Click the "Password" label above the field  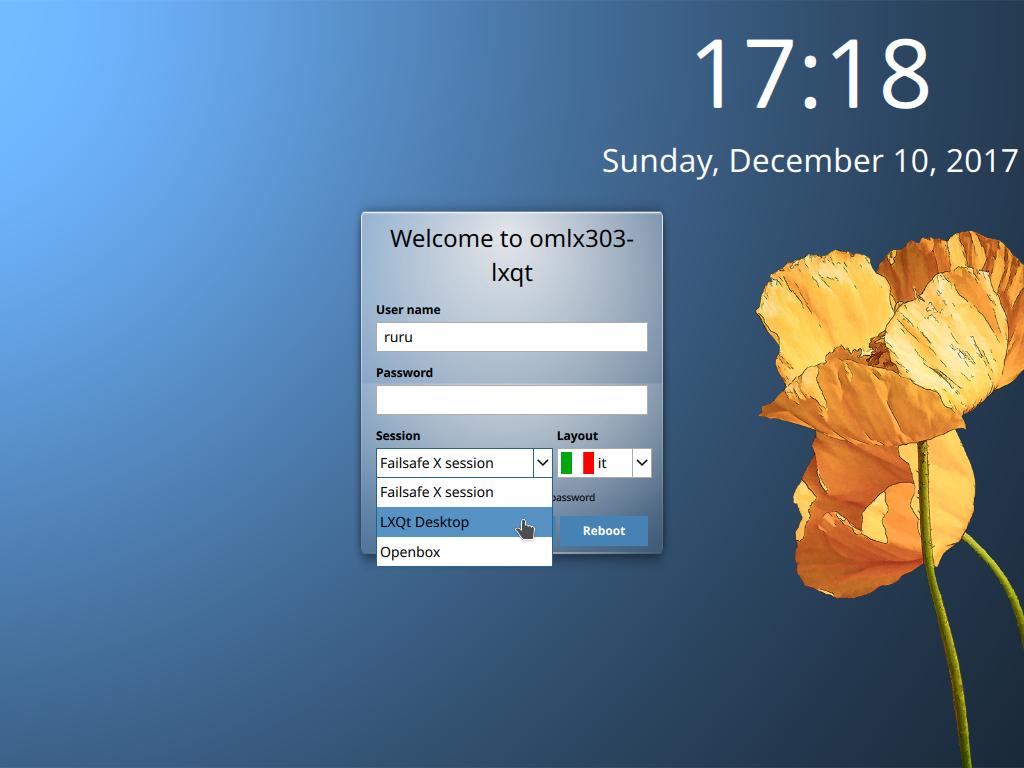tap(404, 373)
